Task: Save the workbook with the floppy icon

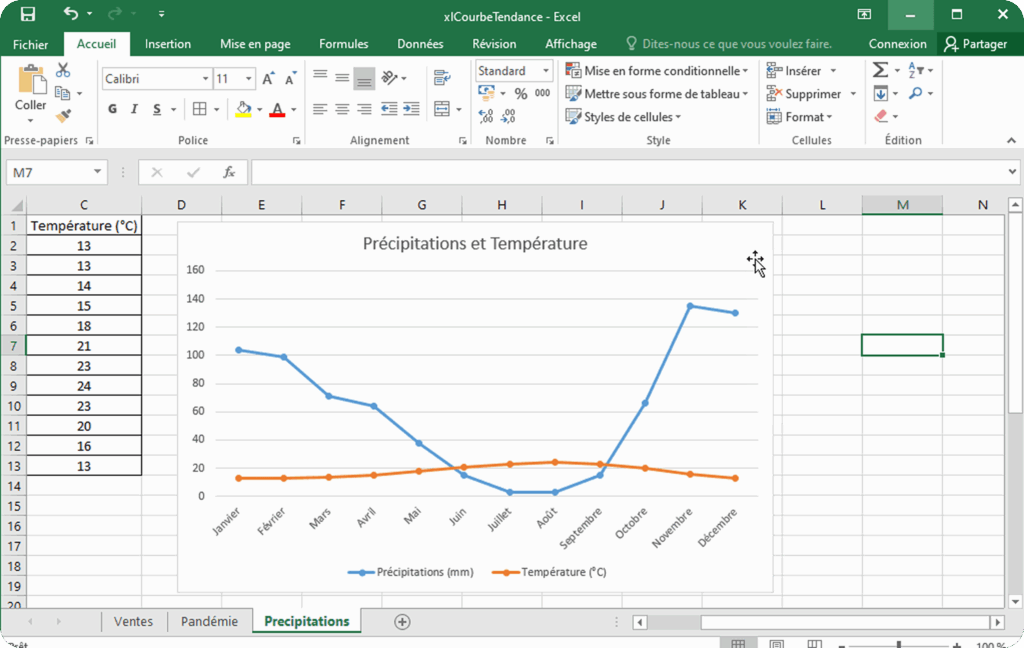Action: [x=27, y=14]
